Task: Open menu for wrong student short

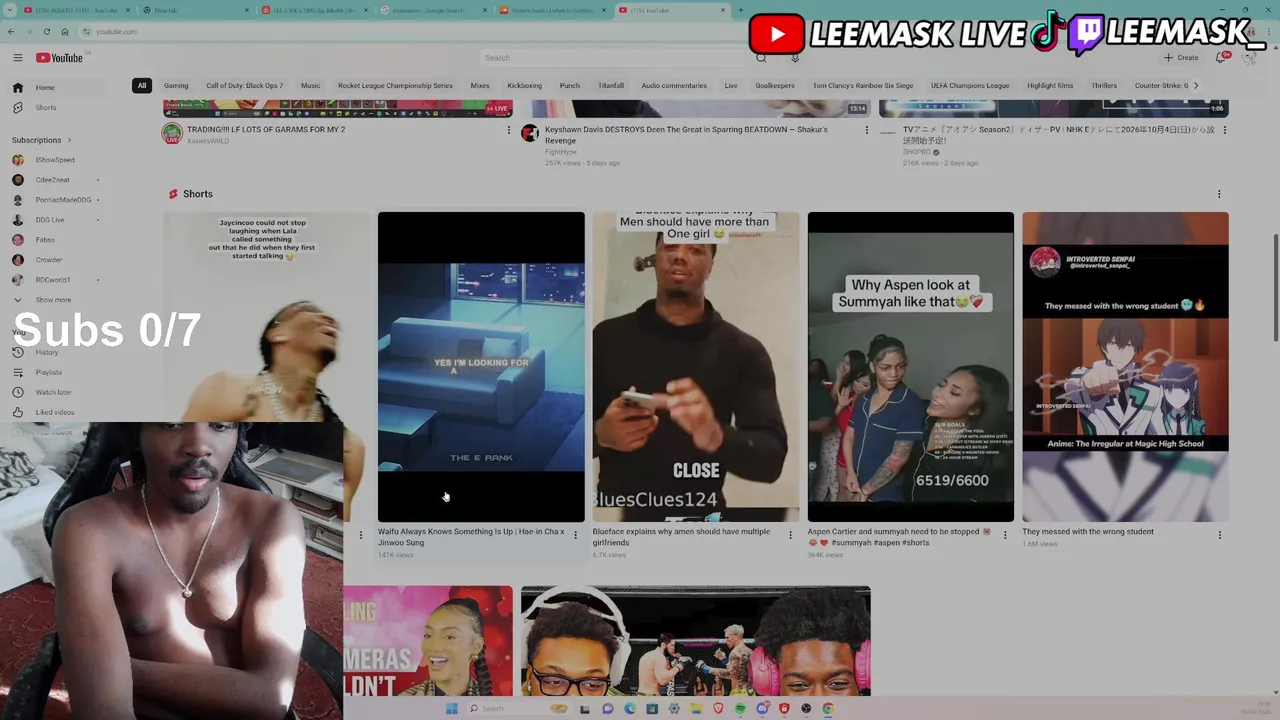Action: 1220,535
